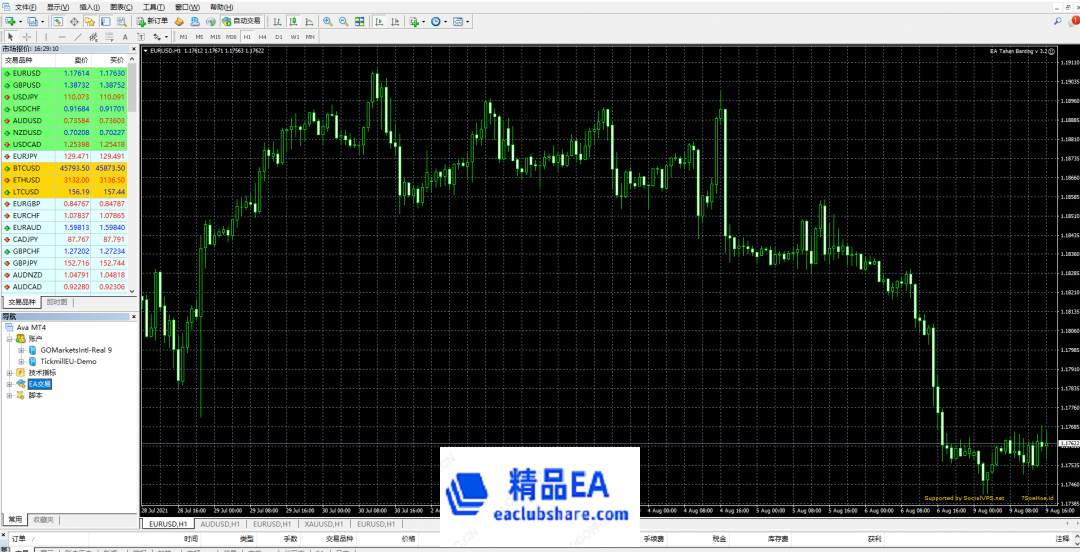This screenshot has height=552, width=1080.
Task: Open the 工具 menu
Action: 154,7
